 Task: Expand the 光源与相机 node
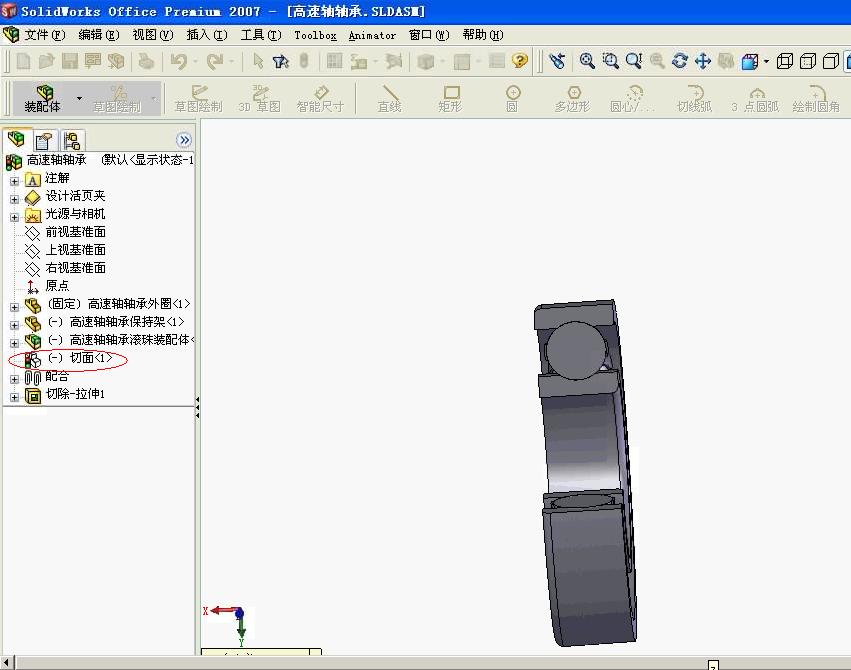click(15, 217)
